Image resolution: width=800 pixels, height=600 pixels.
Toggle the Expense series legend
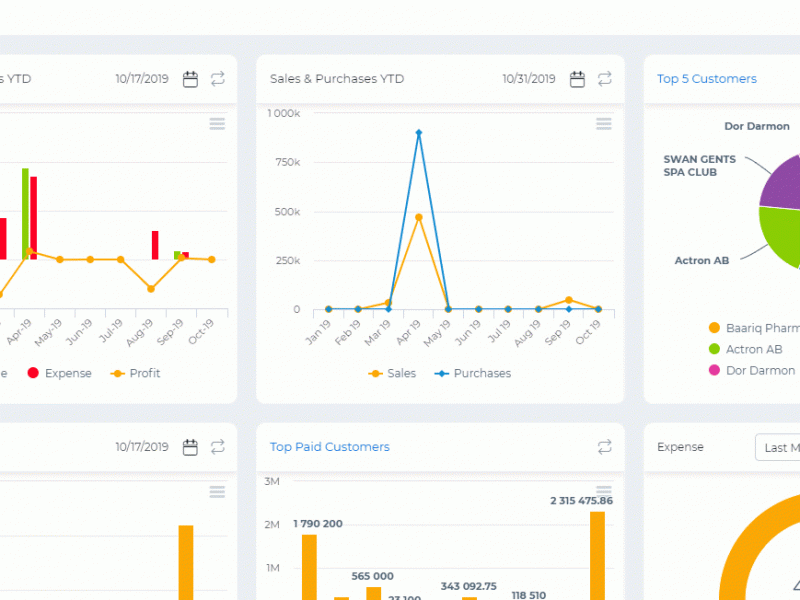tap(60, 373)
